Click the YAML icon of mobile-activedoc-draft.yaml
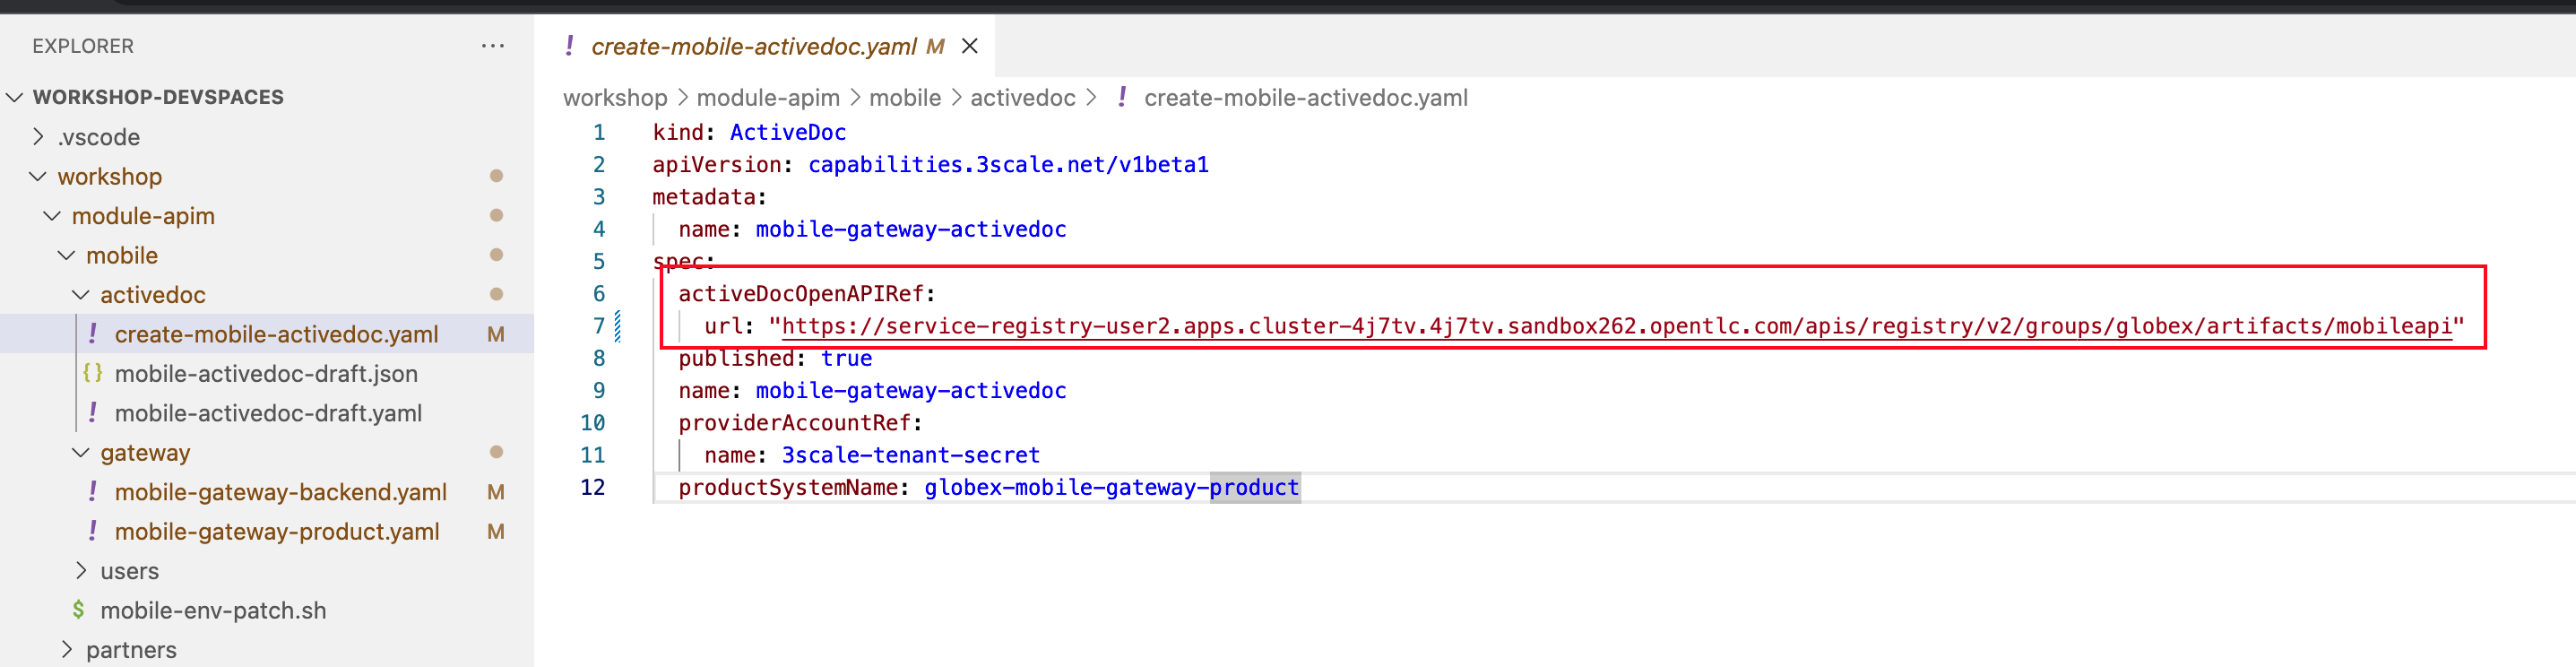 click(x=93, y=412)
